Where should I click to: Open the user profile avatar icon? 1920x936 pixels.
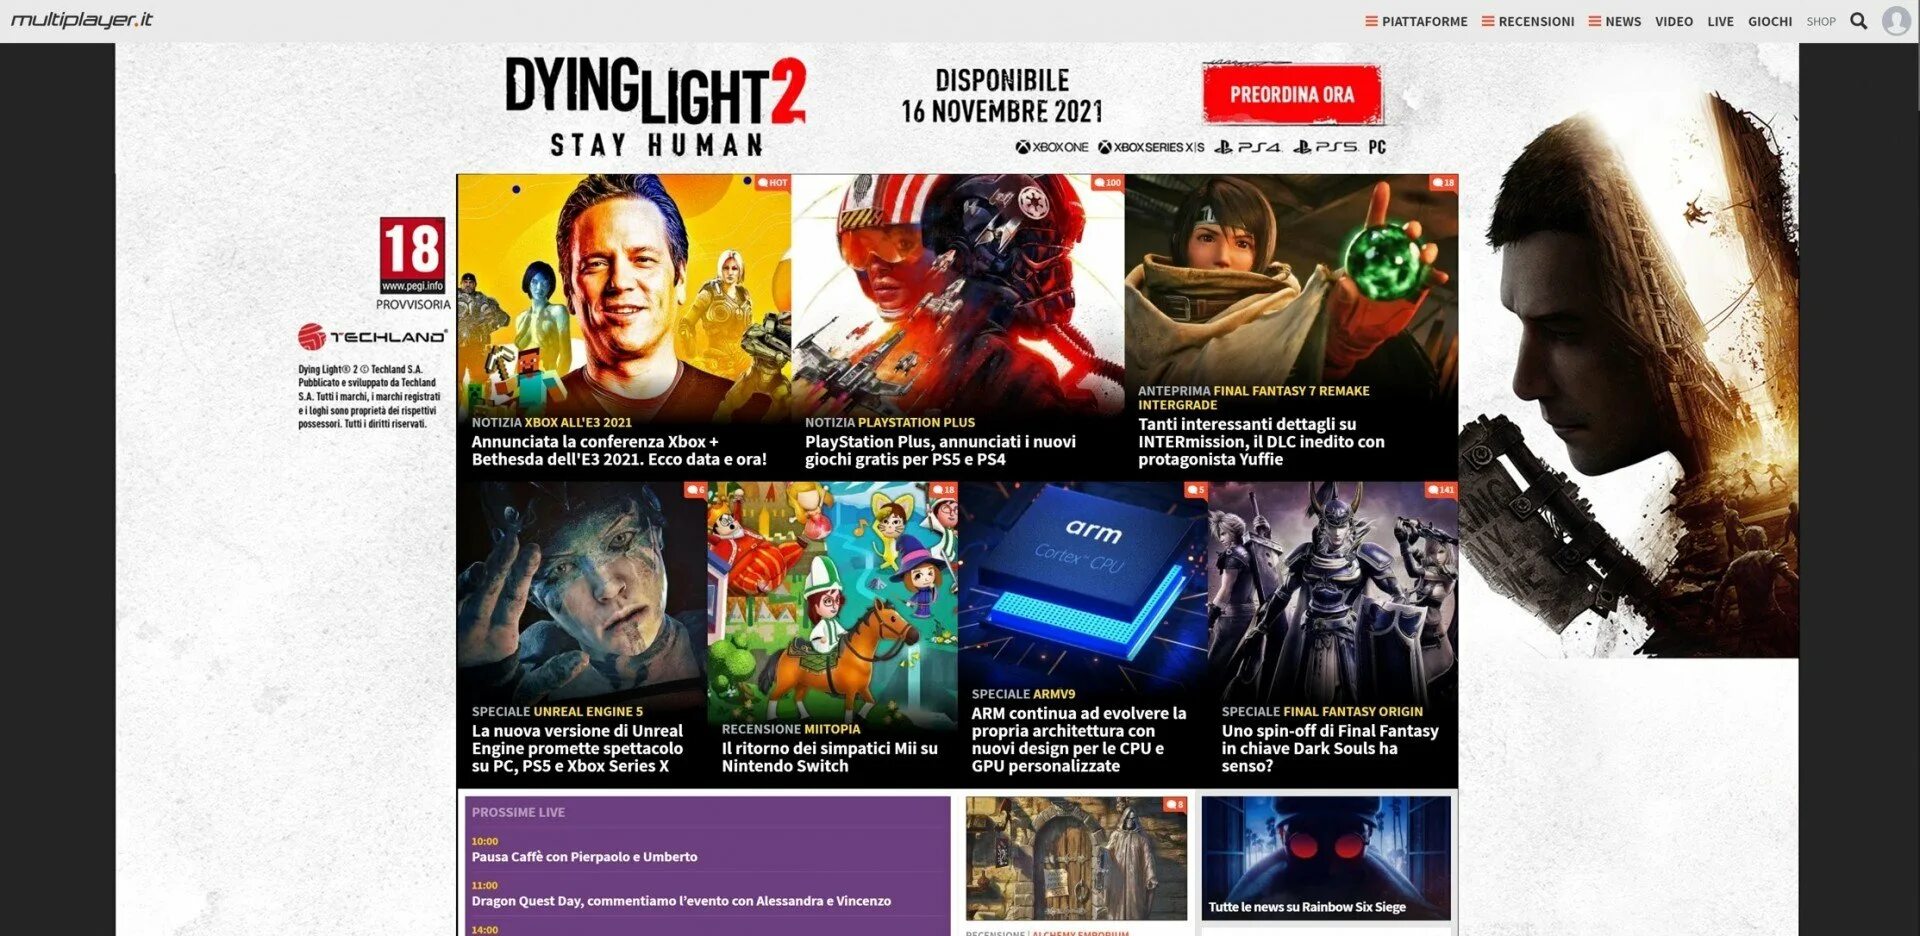pyautogui.click(x=1896, y=21)
